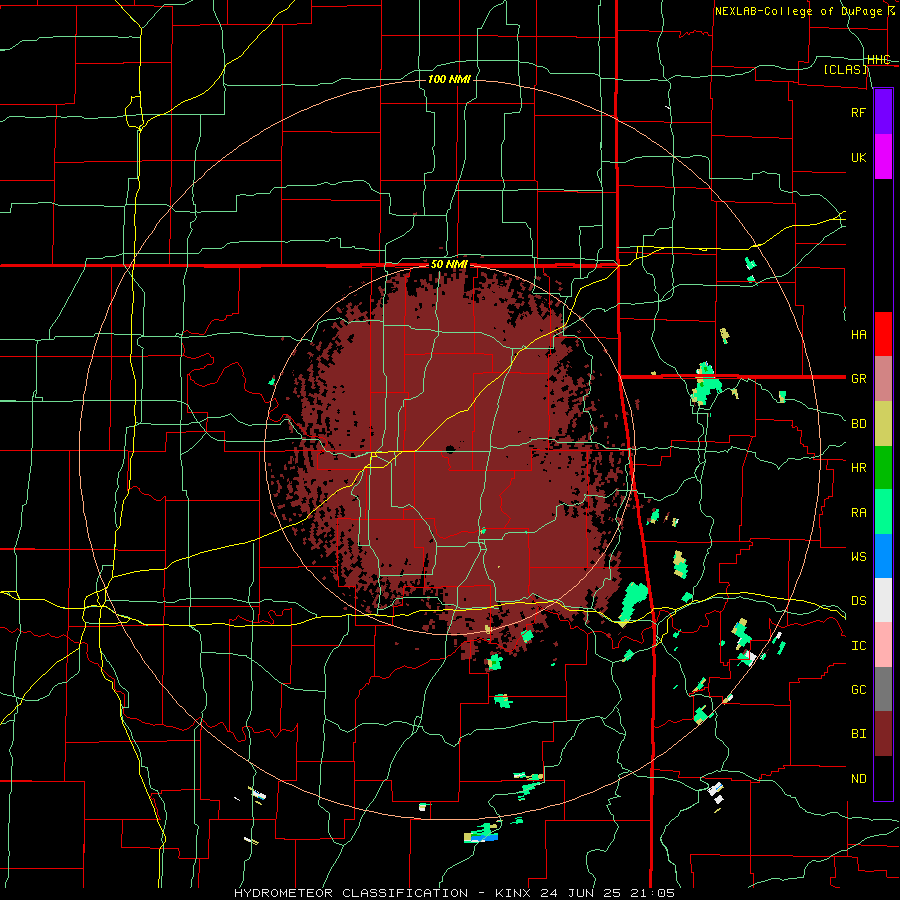Click the 50 NMI range ring label

click(449, 265)
